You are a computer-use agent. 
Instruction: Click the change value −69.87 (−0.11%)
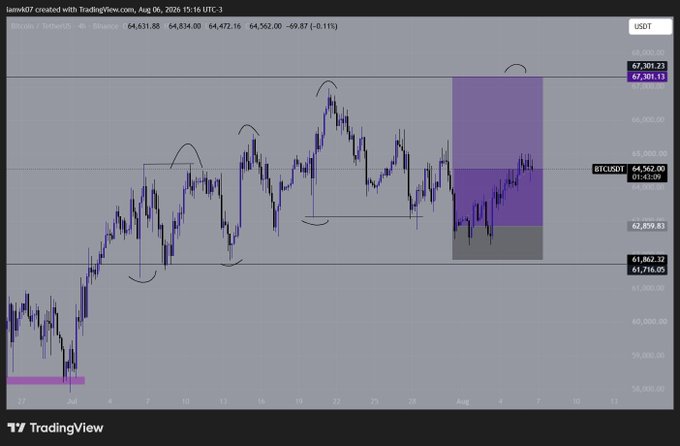click(312, 26)
